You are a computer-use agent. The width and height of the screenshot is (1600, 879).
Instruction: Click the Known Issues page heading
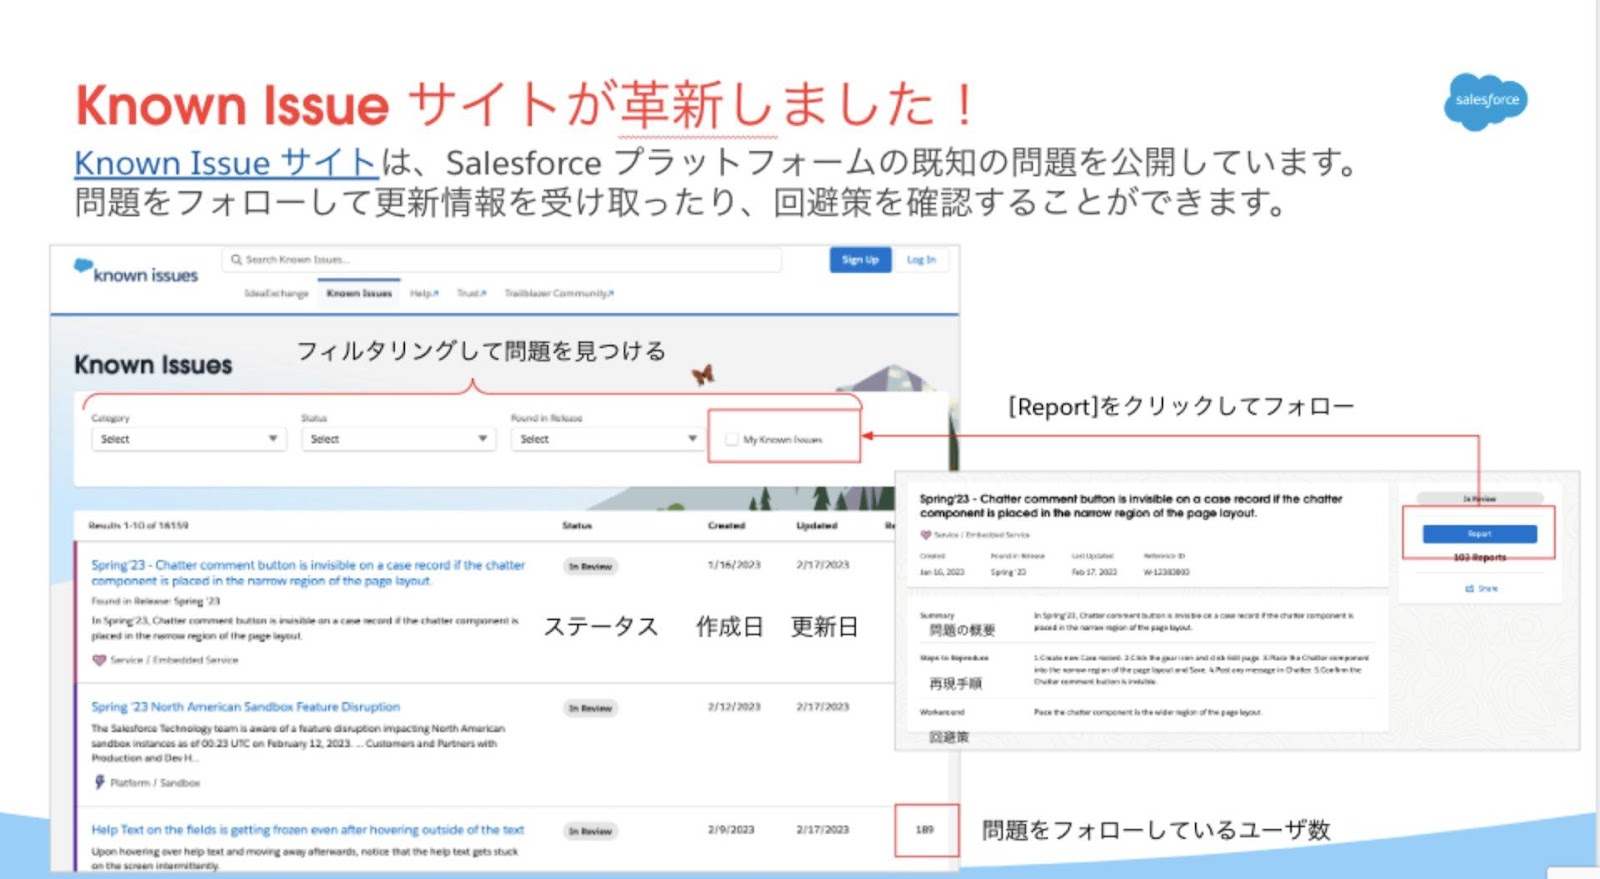[153, 365]
